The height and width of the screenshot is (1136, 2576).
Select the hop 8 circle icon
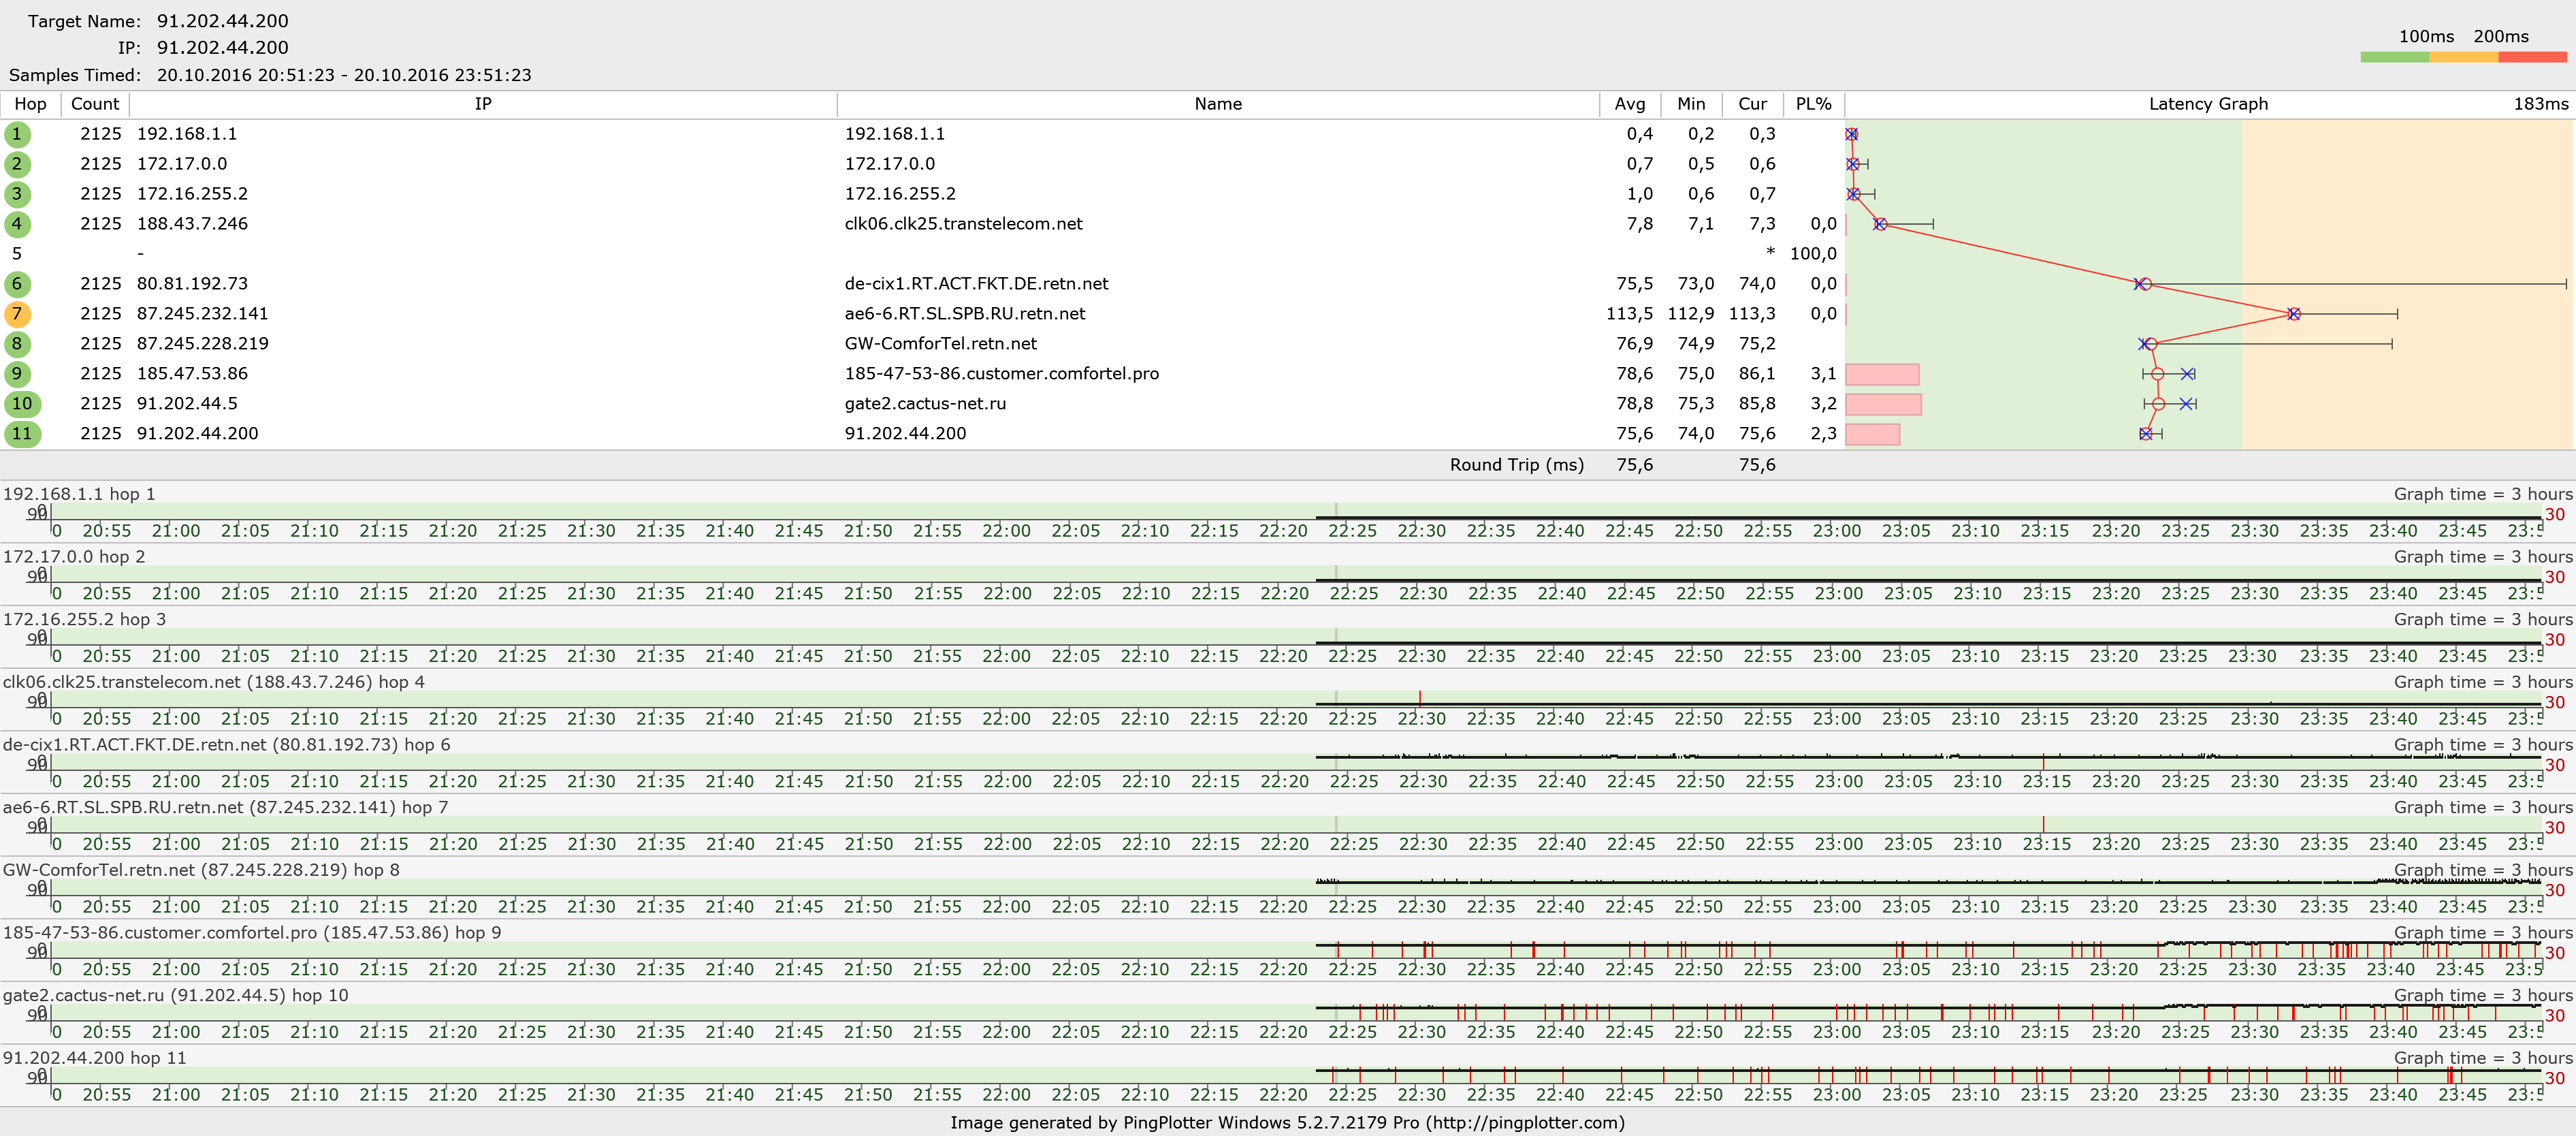click(x=17, y=344)
